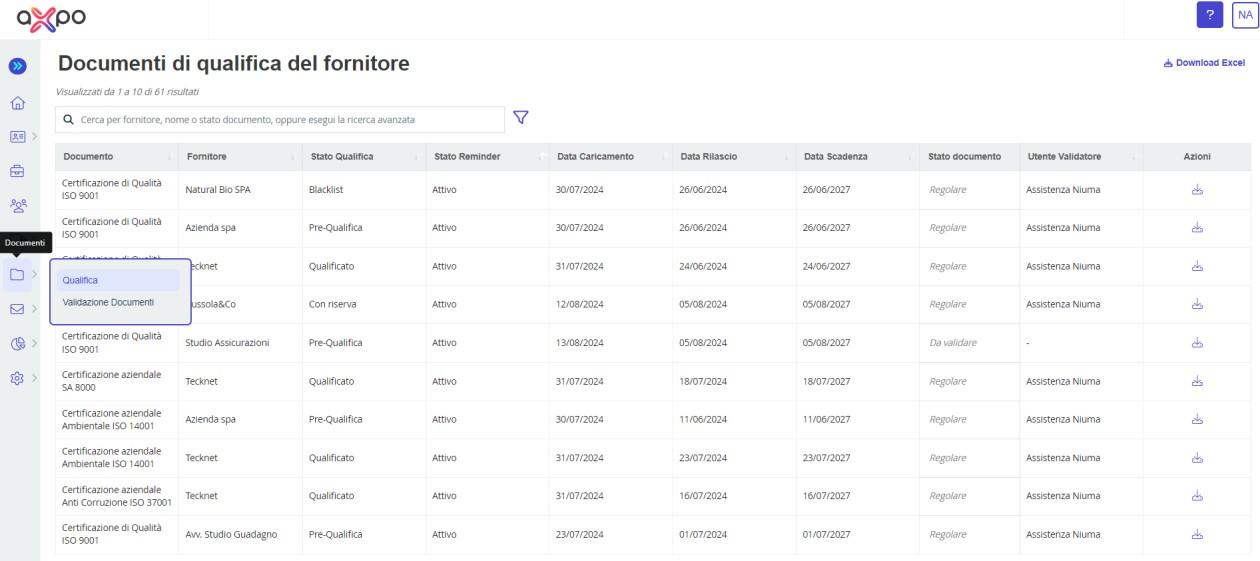Focus the supplier search input field
This screenshot has height=561, width=1260.
280,119
